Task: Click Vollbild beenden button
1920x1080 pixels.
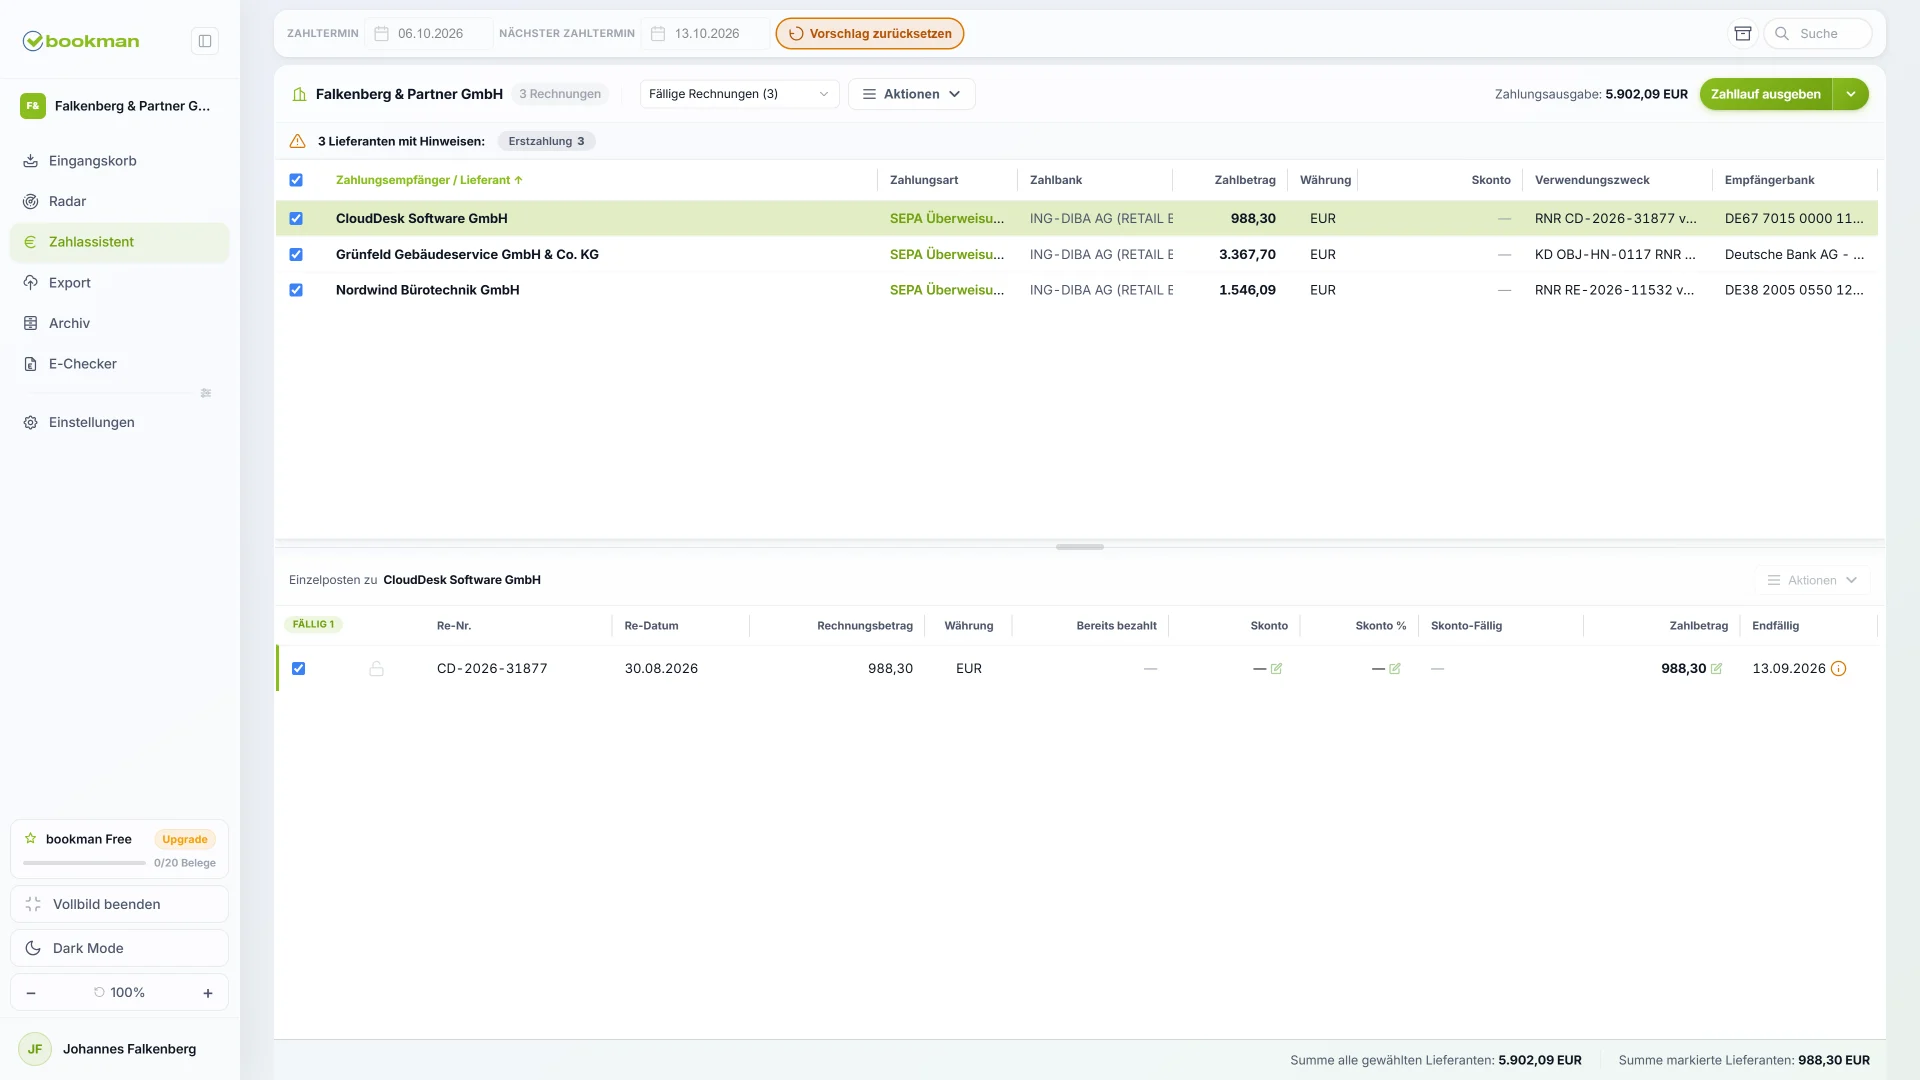Action: click(119, 904)
